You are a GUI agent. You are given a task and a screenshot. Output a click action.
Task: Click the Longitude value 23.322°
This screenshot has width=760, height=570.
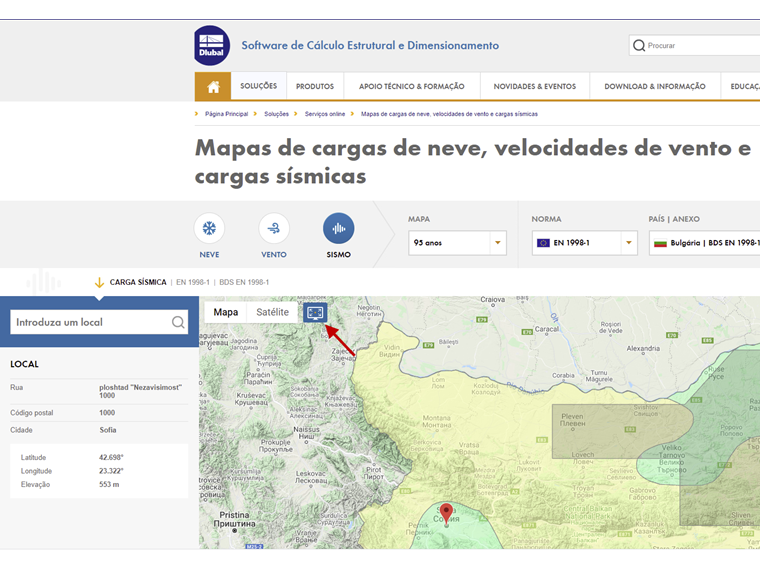(111, 471)
